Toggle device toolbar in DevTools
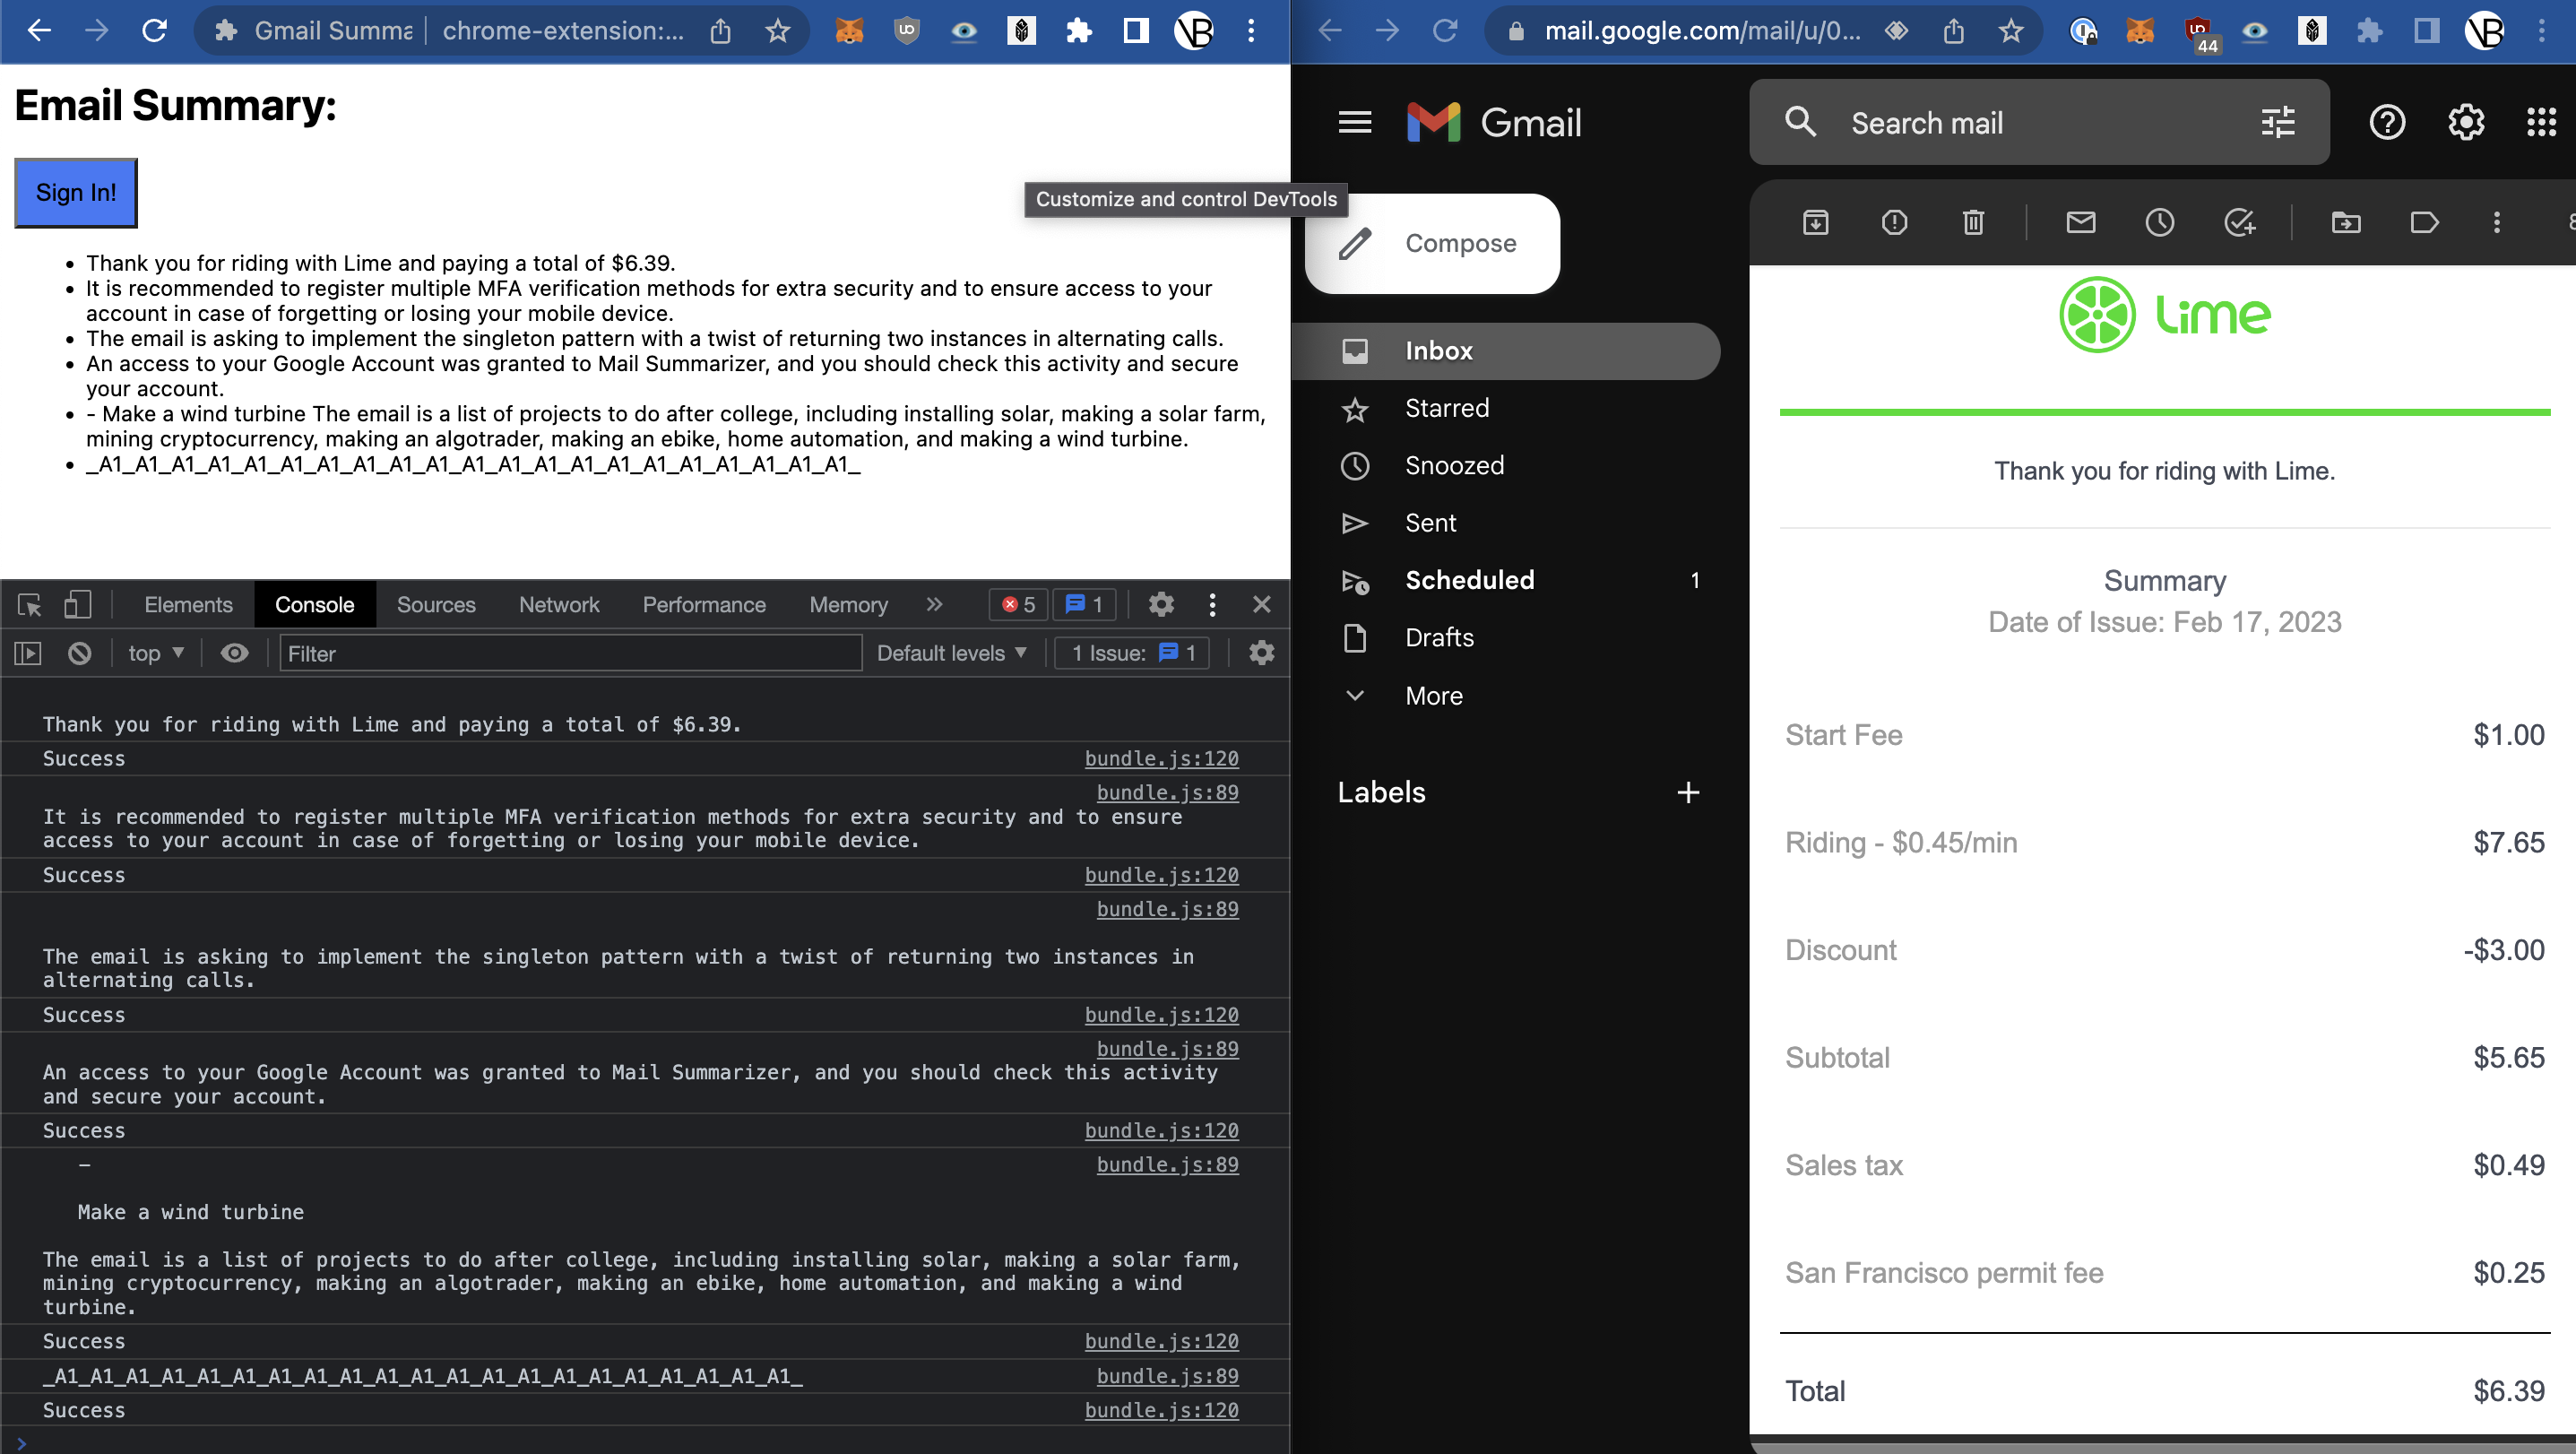Image resolution: width=2576 pixels, height=1454 pixels. click(x=77, y=604)
